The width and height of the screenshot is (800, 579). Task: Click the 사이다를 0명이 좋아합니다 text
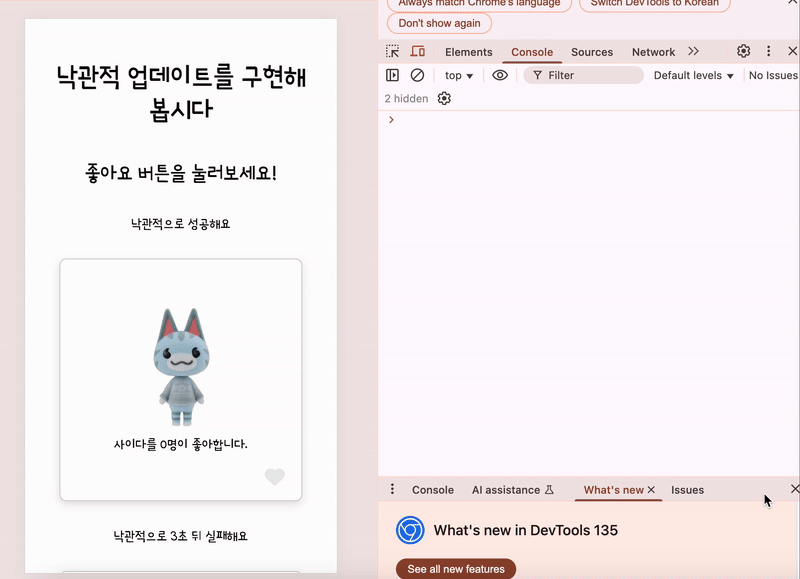coord(181,444)
